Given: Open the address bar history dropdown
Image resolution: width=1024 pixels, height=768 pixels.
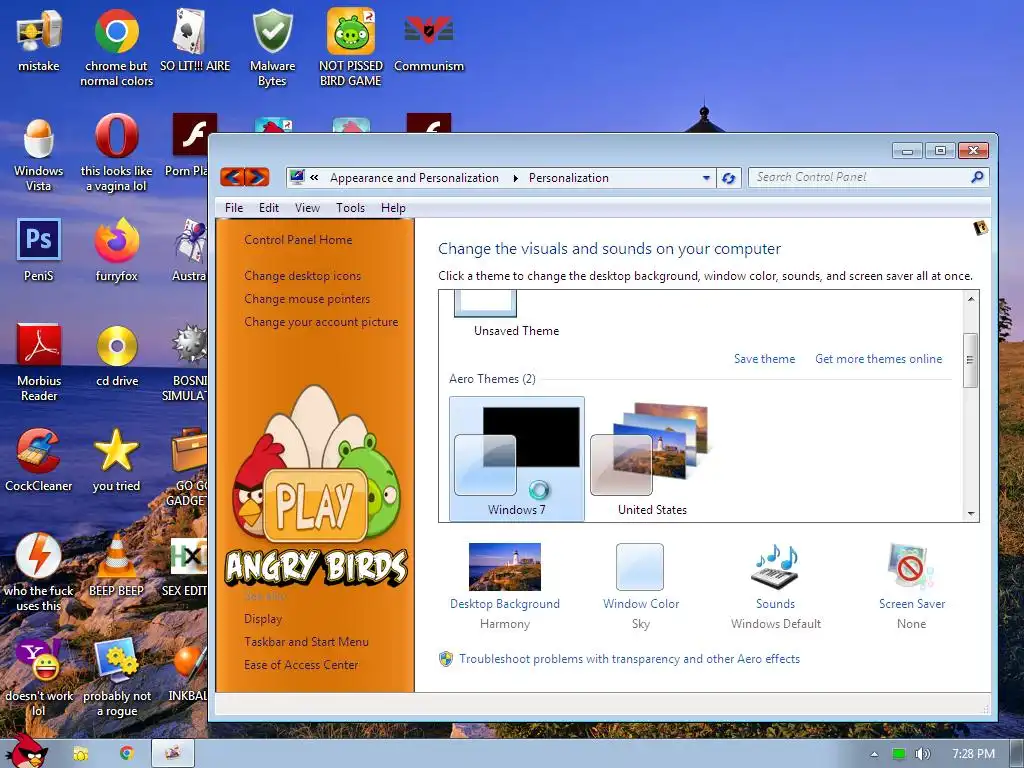Looking at the screenshot, I should point(706,178).
